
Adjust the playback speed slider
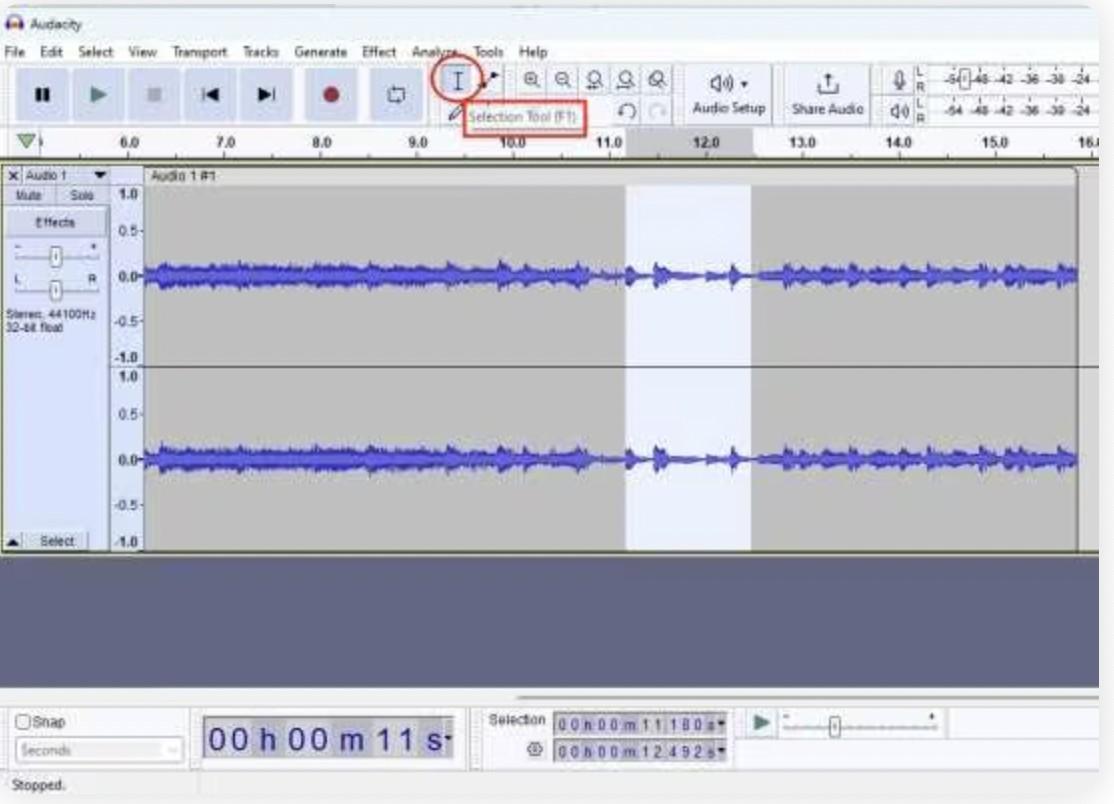point(835,727)
